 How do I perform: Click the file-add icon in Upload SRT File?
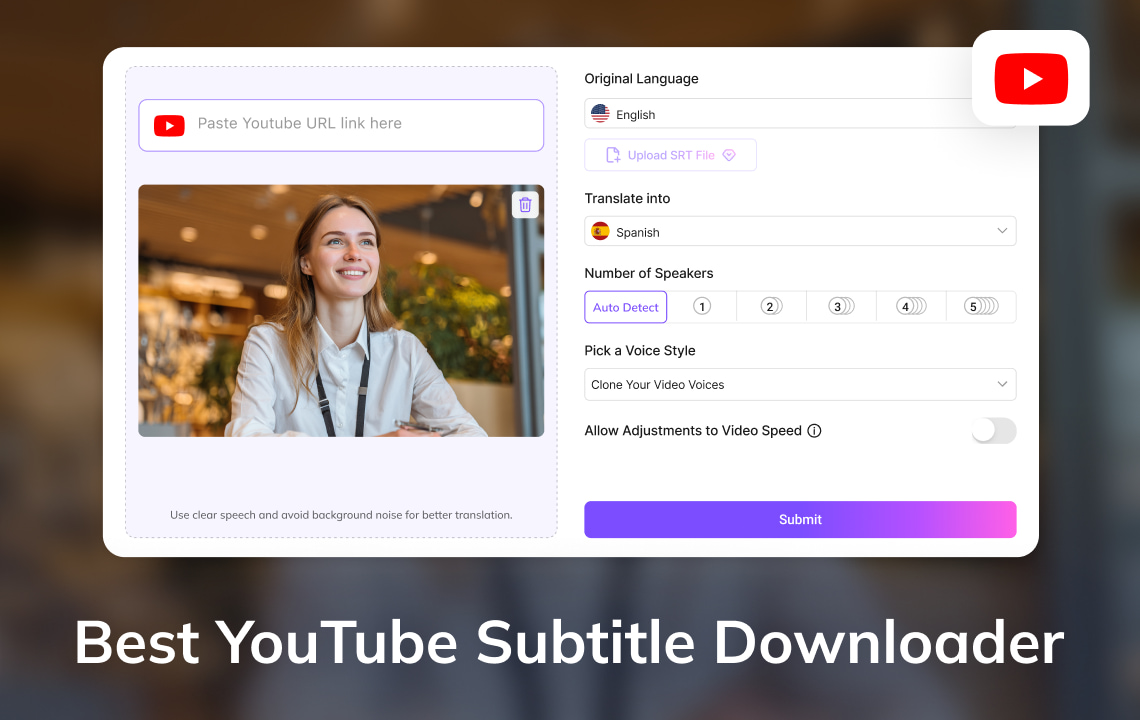611,154
